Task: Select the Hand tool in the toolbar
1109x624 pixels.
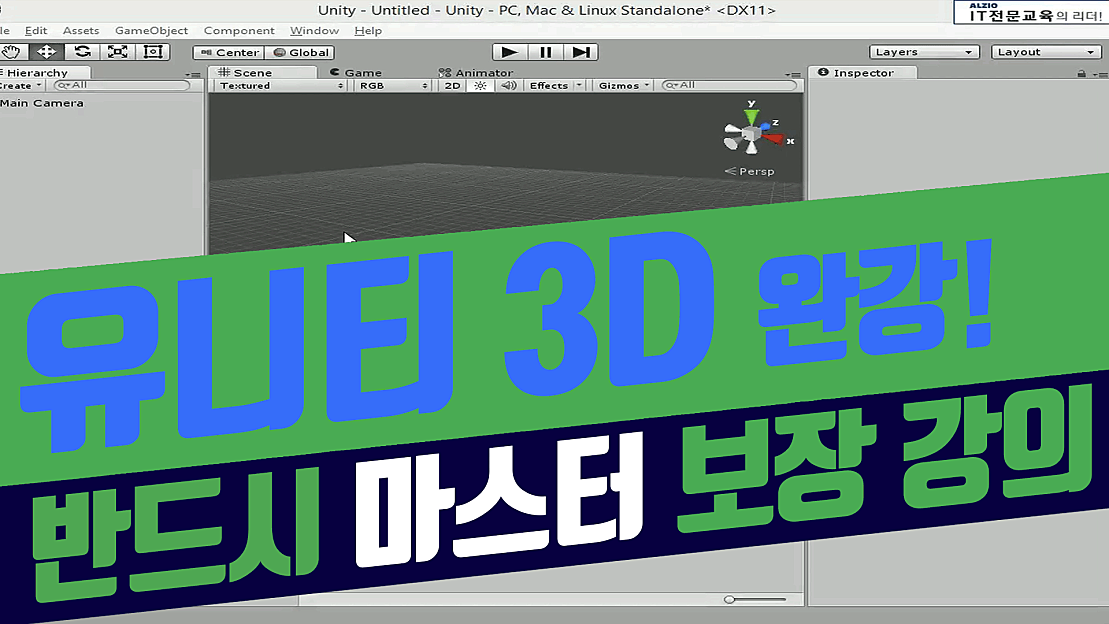Action: click(x=10, y=51)
